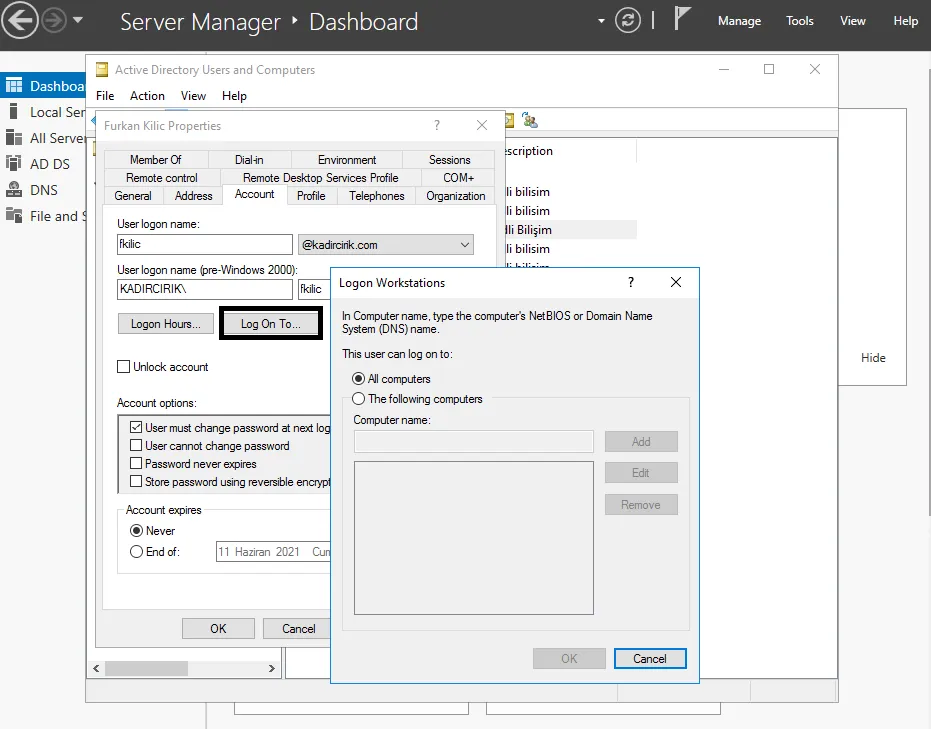The width and height of the screenshot is (931, 729).
Task: Open File menu in Active Directory window
Action: click(105, 96)
